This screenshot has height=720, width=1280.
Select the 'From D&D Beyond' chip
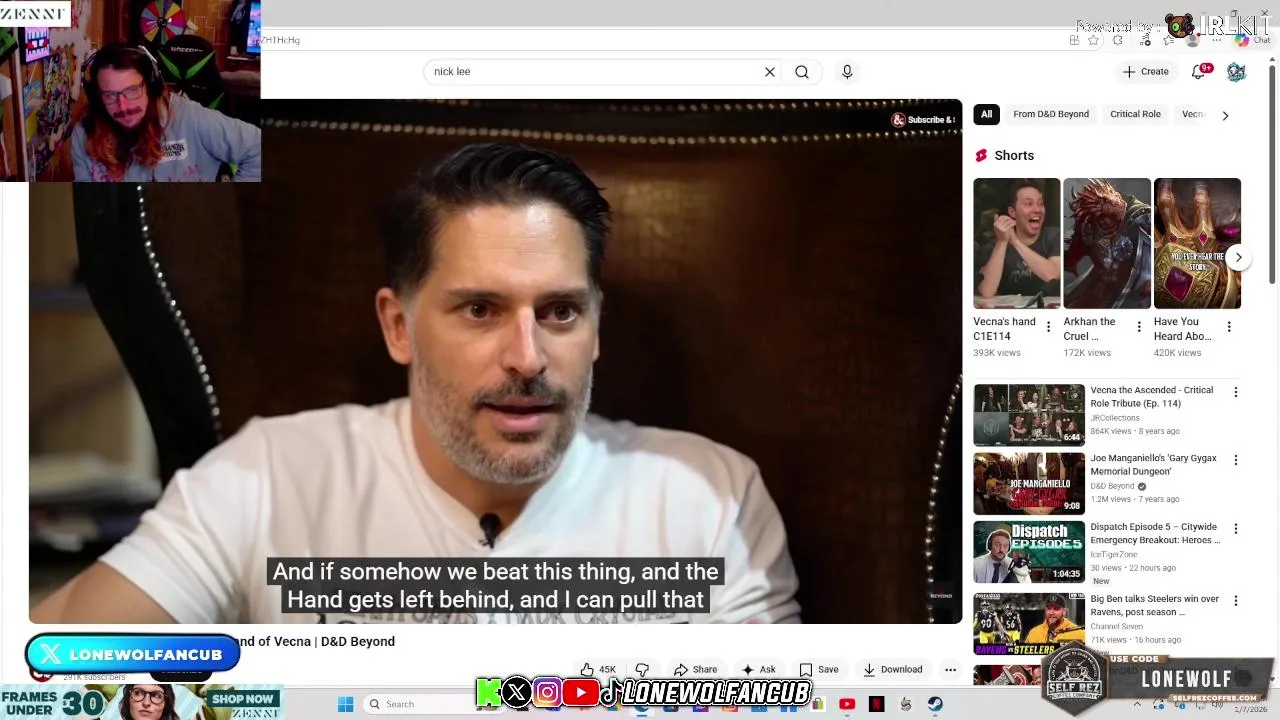[1051, 114]
